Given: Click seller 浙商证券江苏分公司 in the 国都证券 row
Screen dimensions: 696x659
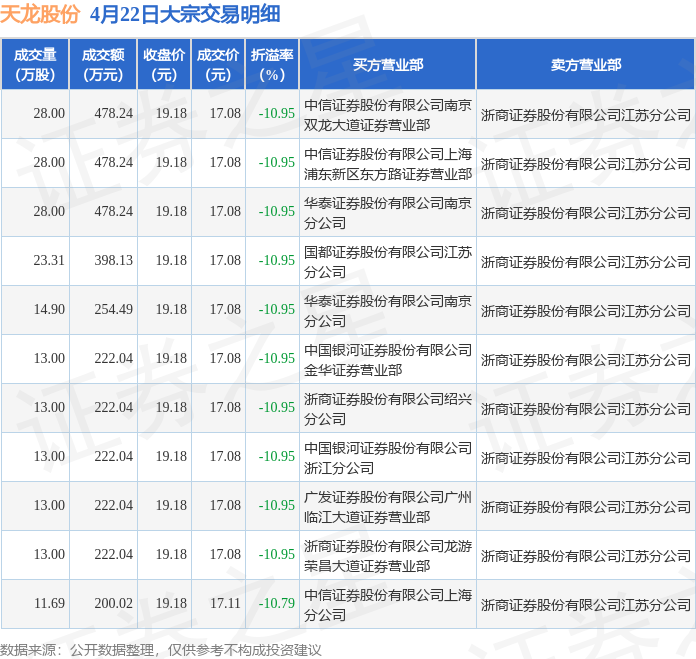Looking at the screenshot, I should [586, 262].
